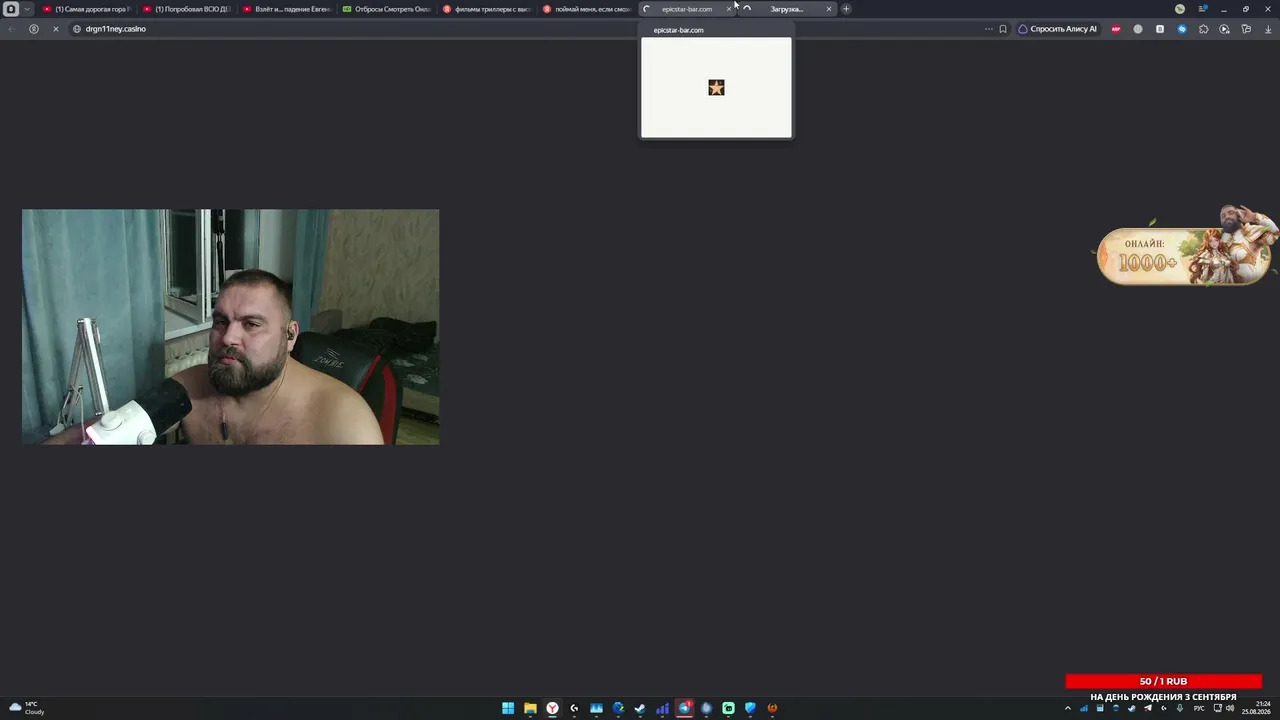This screenshot has height=720, width=1280.
Task: Open the microphone tray icon
Action: [x=1180, y=708]
